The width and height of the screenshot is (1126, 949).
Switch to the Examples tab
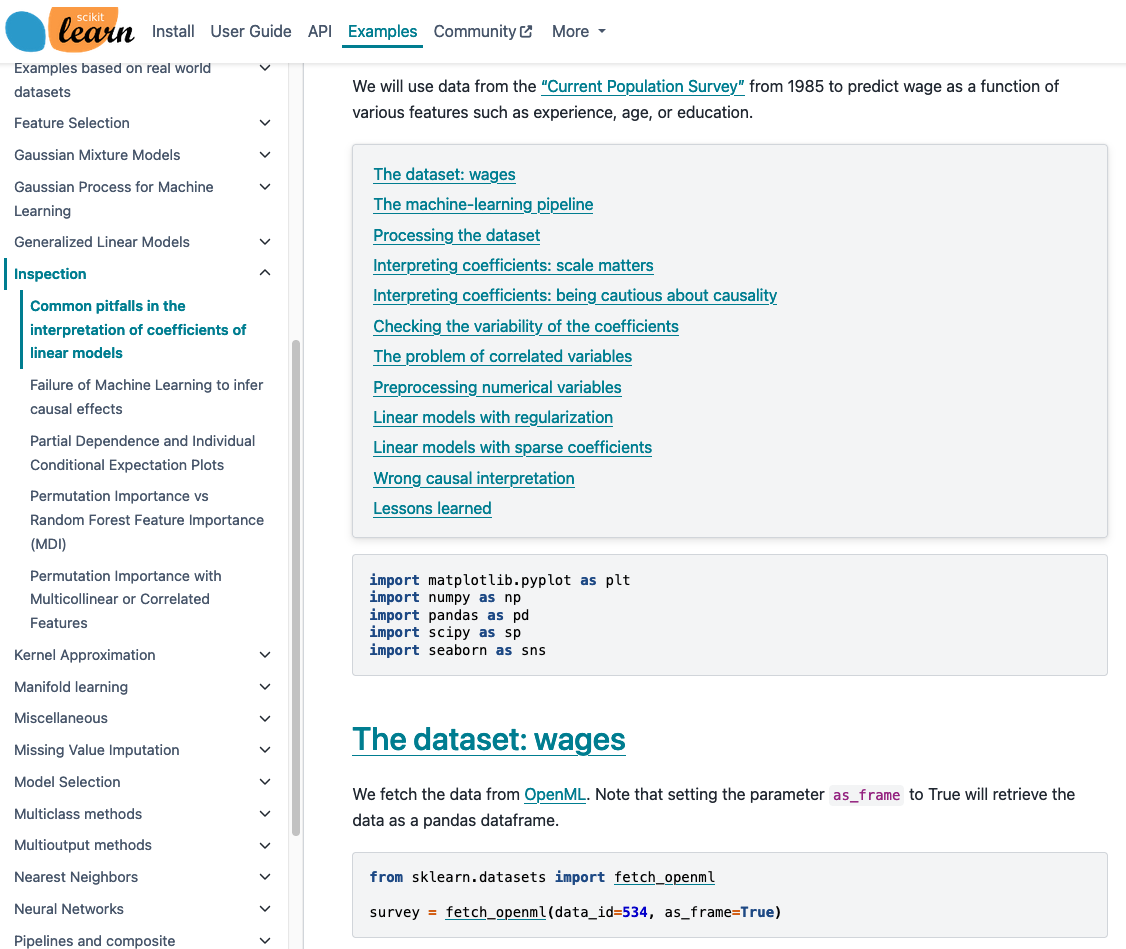pyautogui.click(x=382, y=32)
